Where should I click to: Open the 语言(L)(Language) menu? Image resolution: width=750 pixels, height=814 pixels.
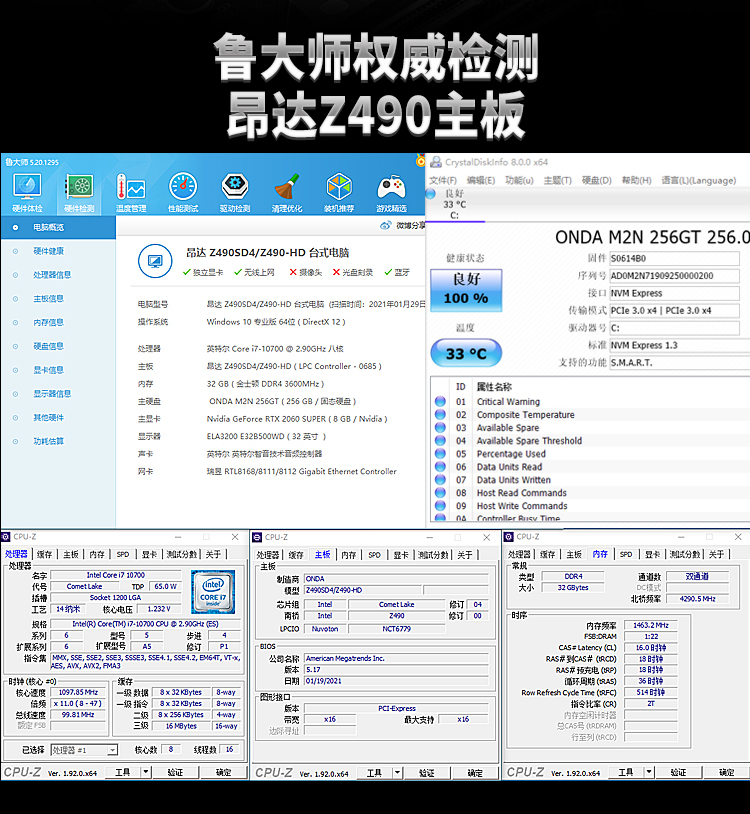[699, 180]
